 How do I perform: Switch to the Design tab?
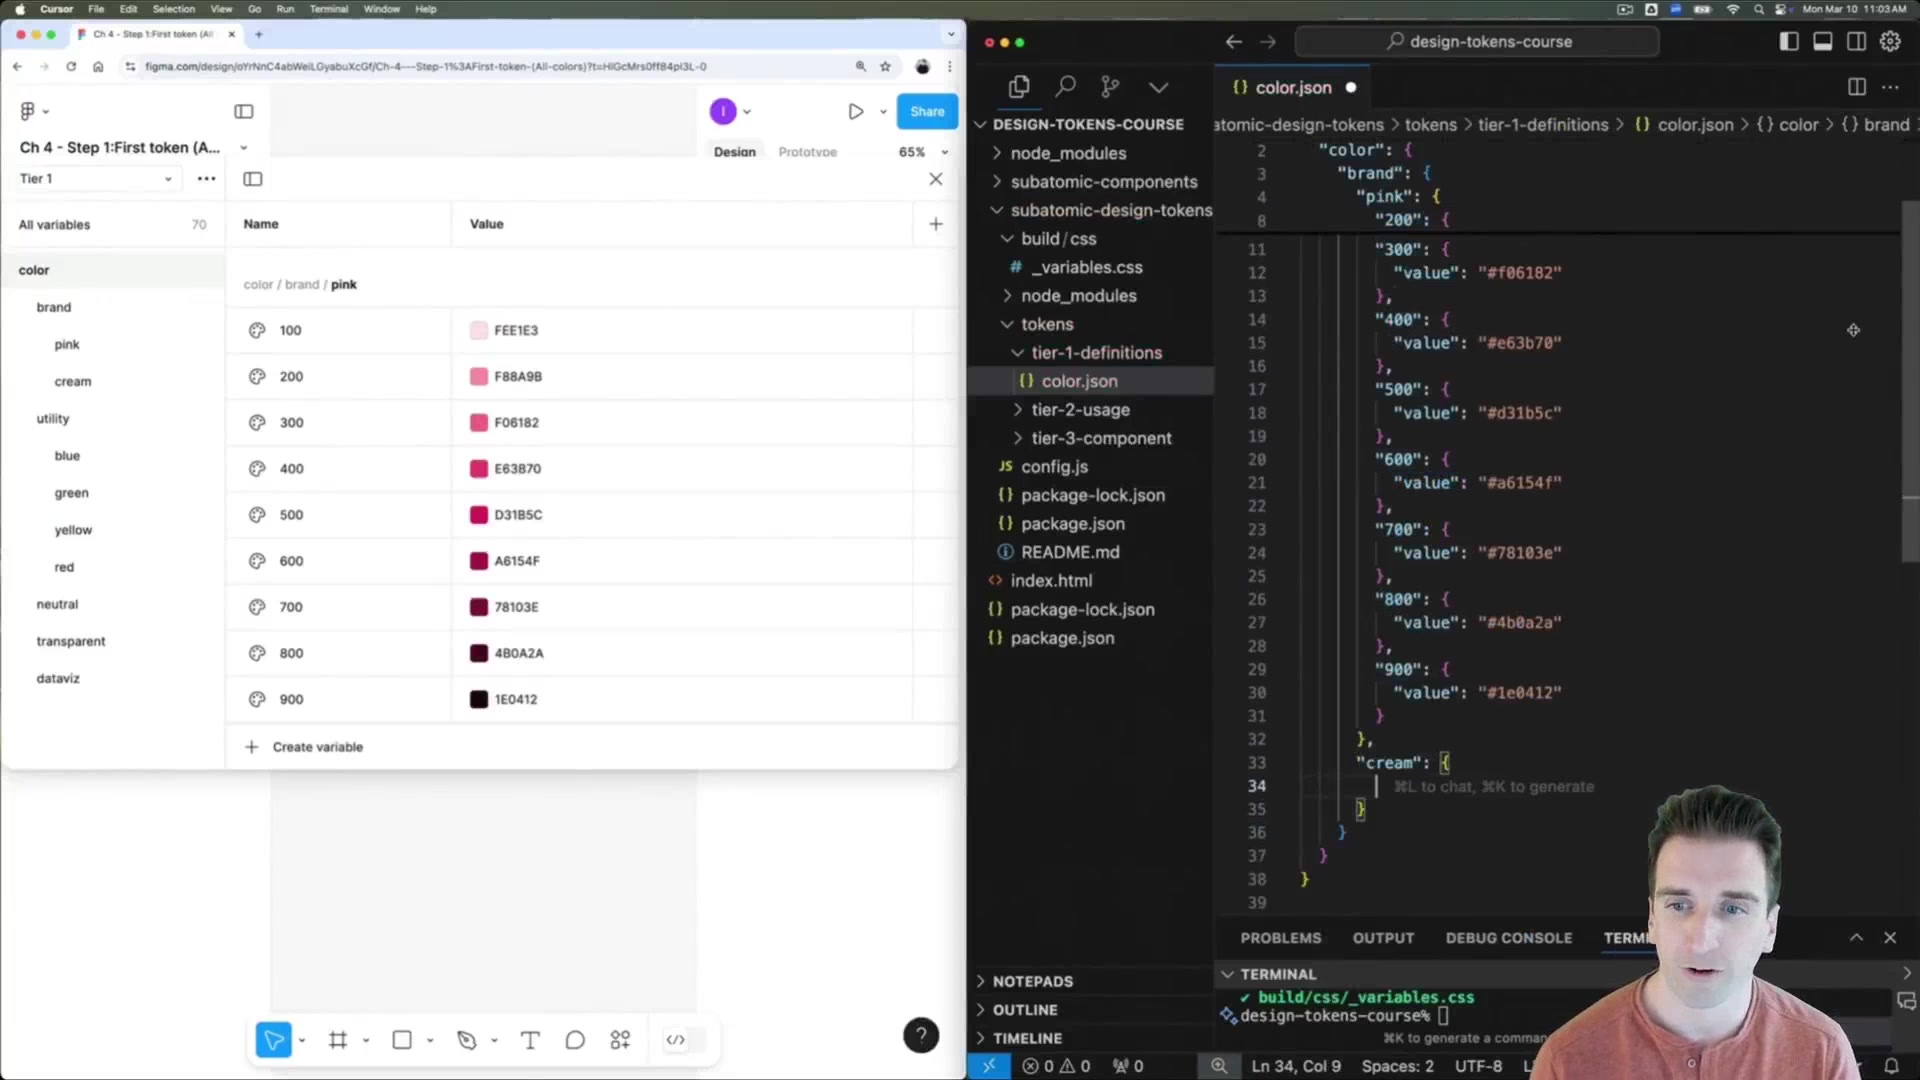pos(734,152)
